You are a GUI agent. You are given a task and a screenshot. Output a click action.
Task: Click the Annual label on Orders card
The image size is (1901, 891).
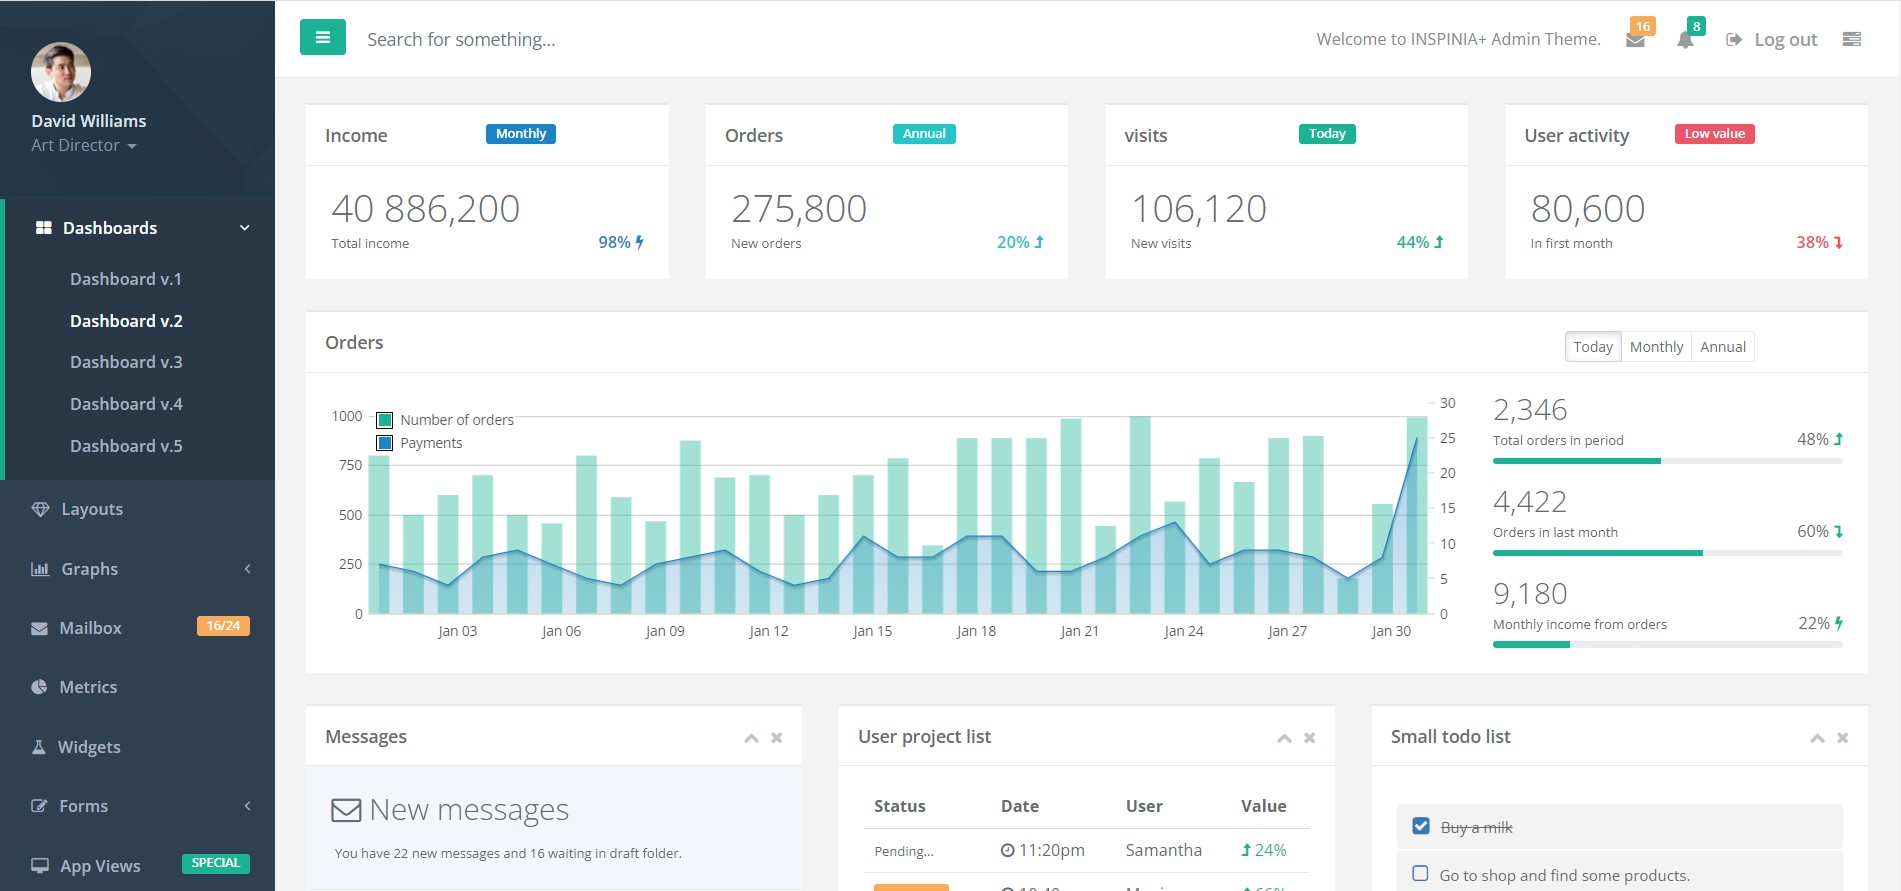[924, 134]
